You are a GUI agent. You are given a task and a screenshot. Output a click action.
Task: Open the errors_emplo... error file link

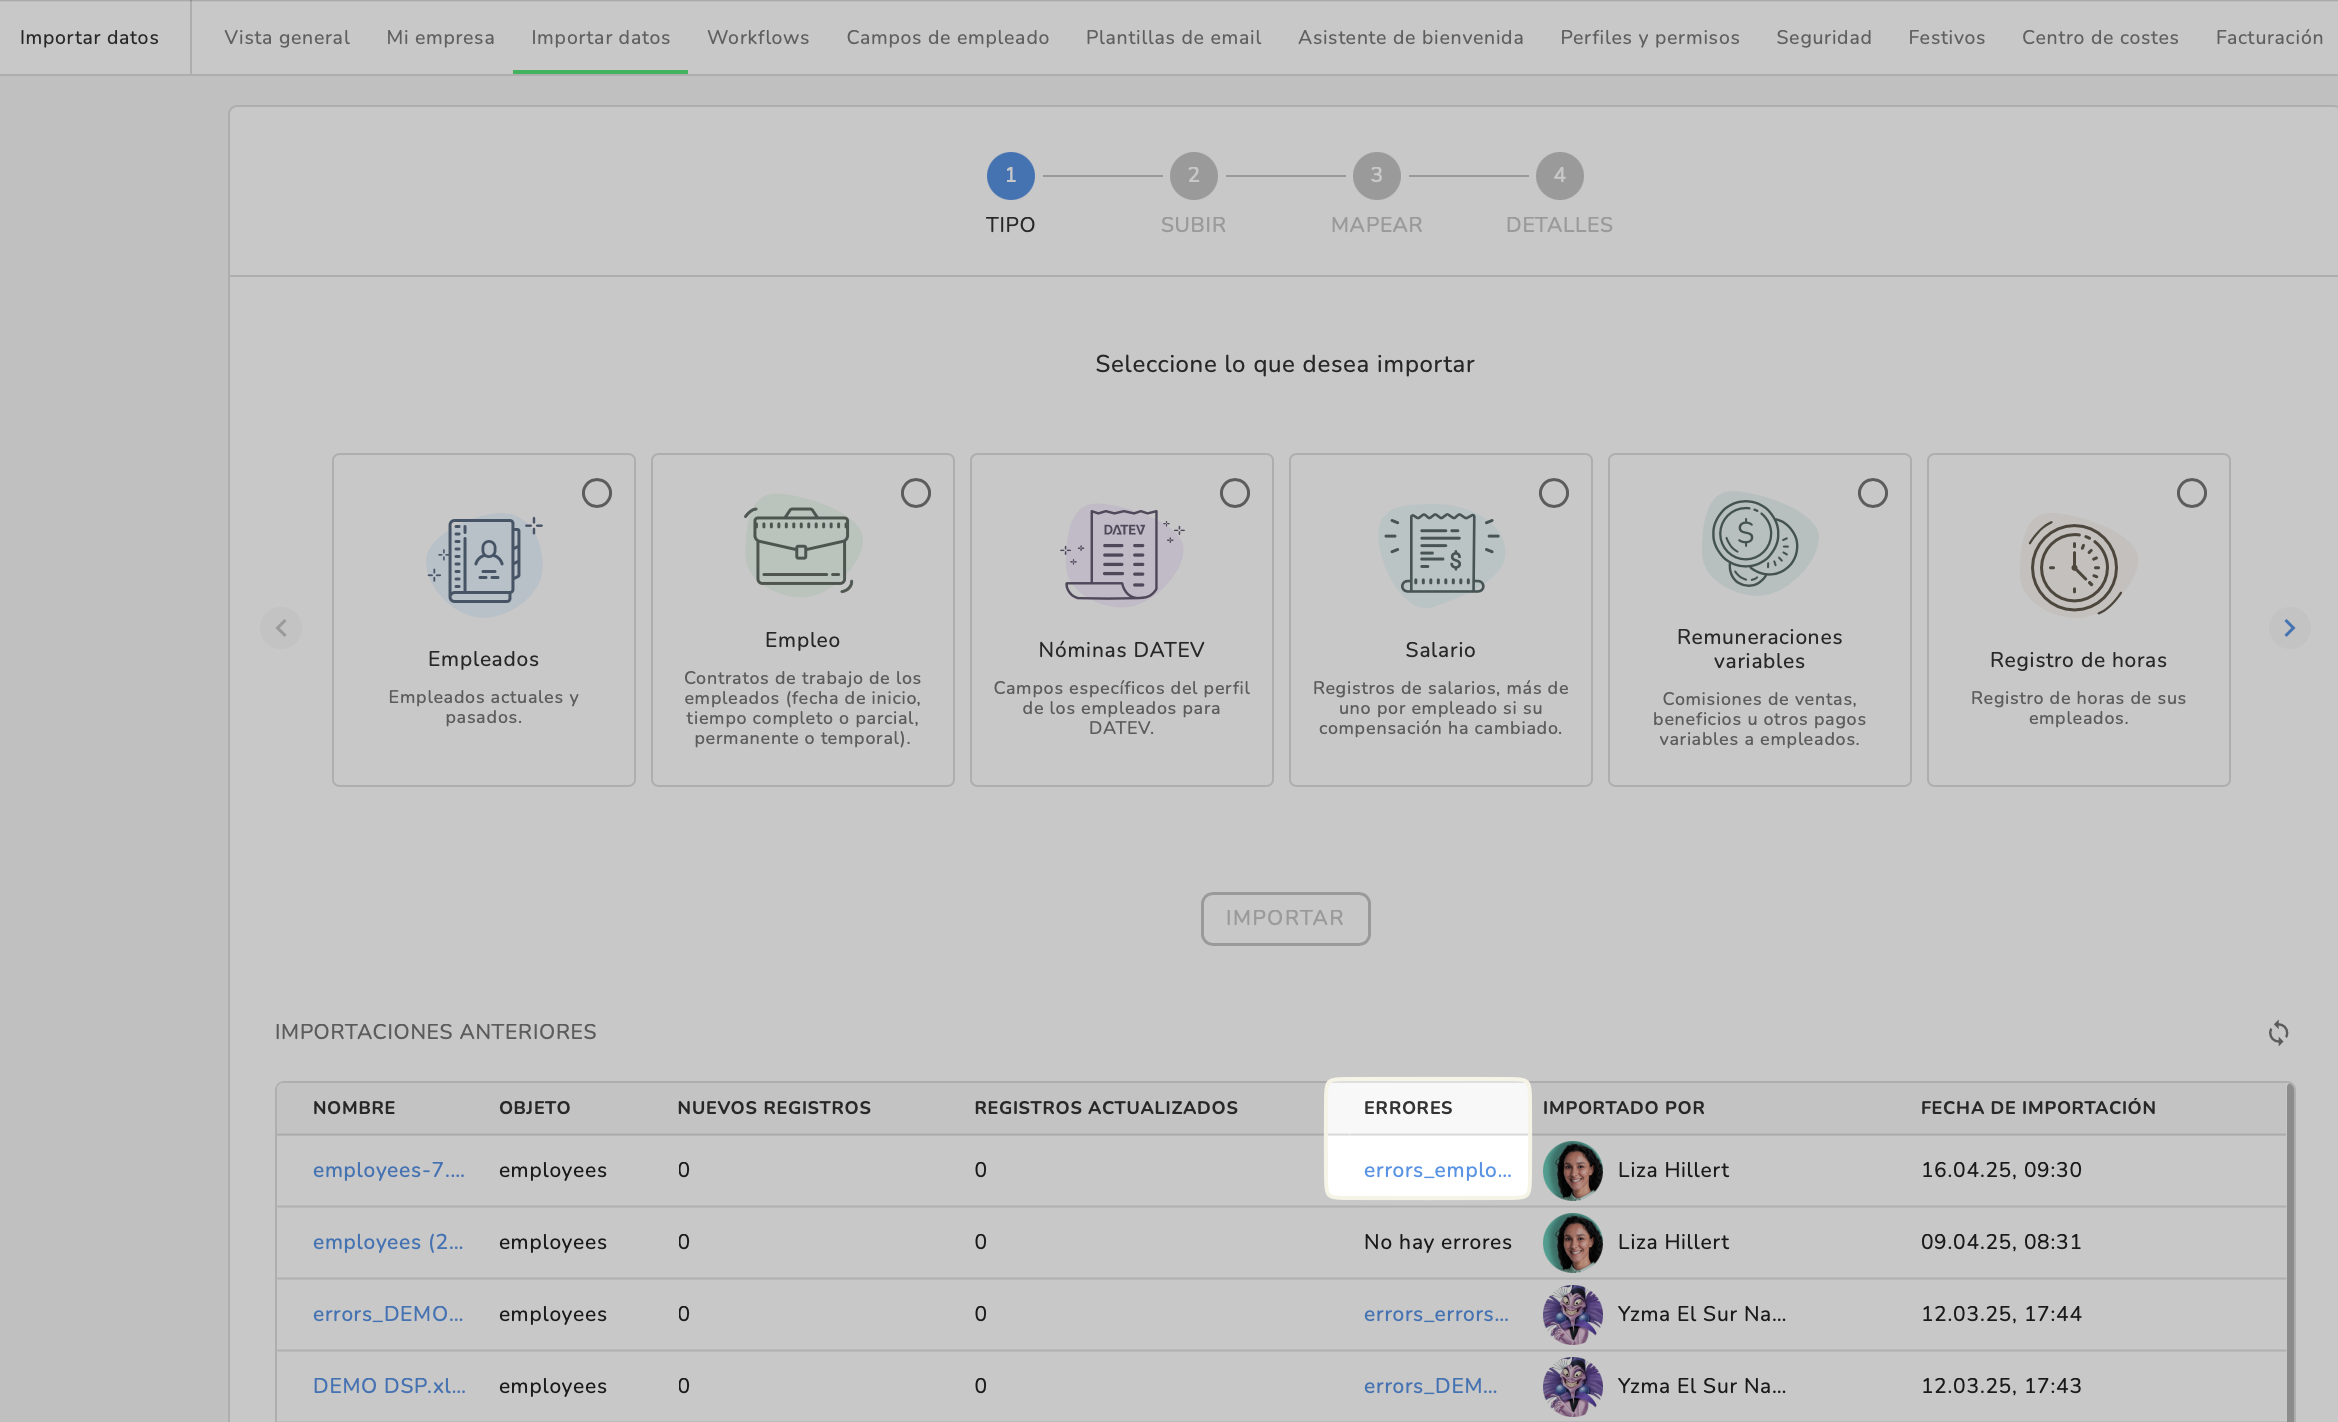(1437, 1170)
